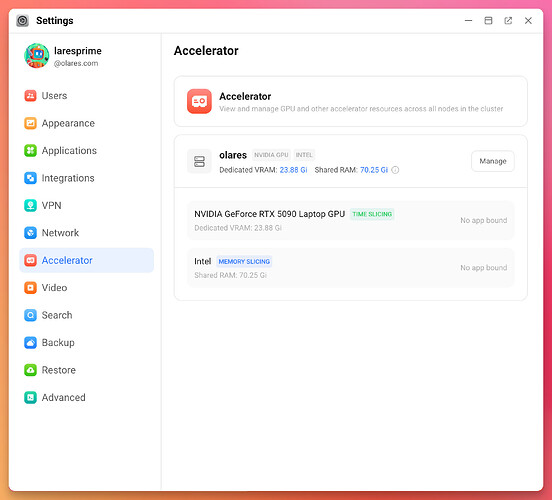This screenshot has height=500, width=552.
Task: Click the VPN sidebar icon
Action: [x=30, y=206]
